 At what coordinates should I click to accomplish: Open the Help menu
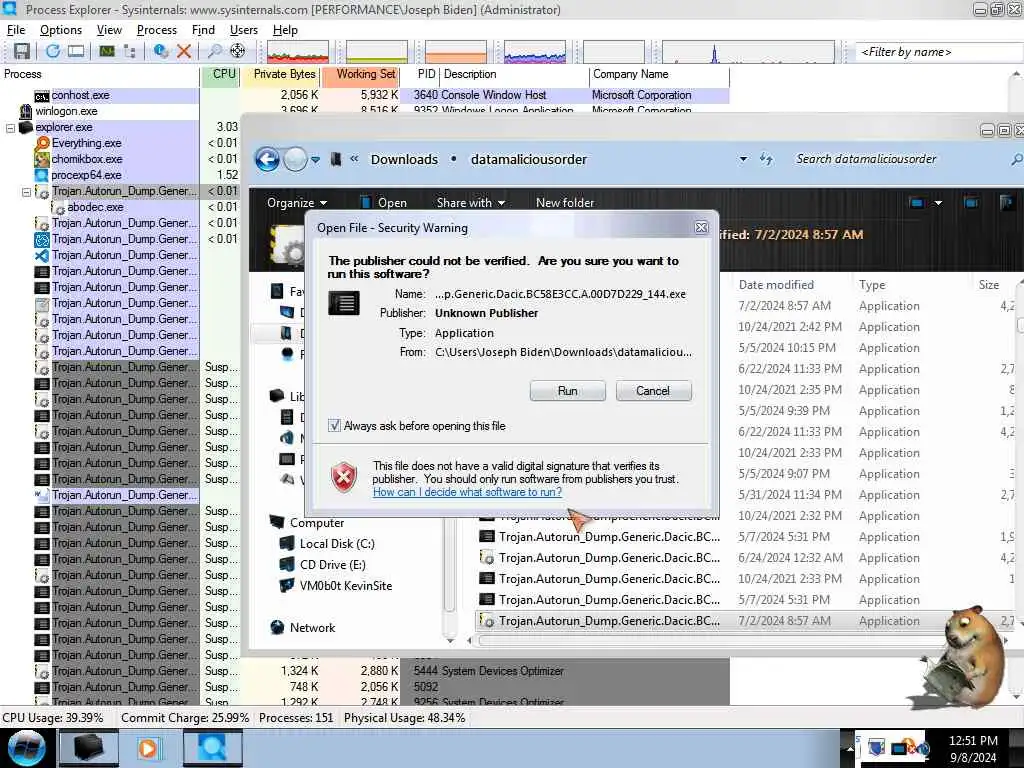(285, 30)
